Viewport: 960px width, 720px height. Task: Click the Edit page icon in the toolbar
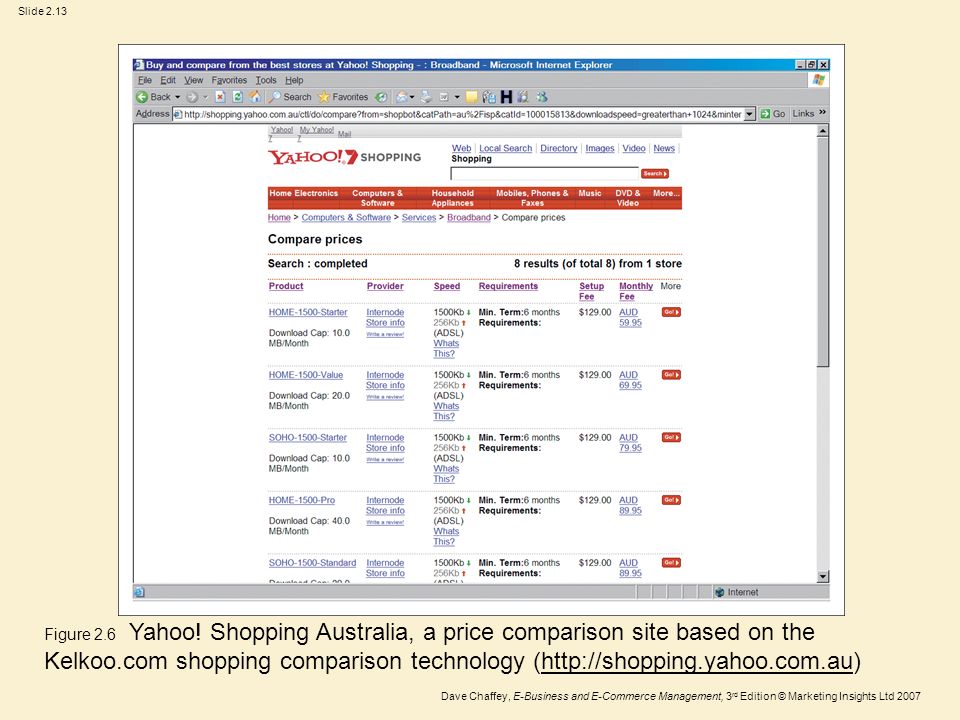pyautogui.click(x=444, y=97)
